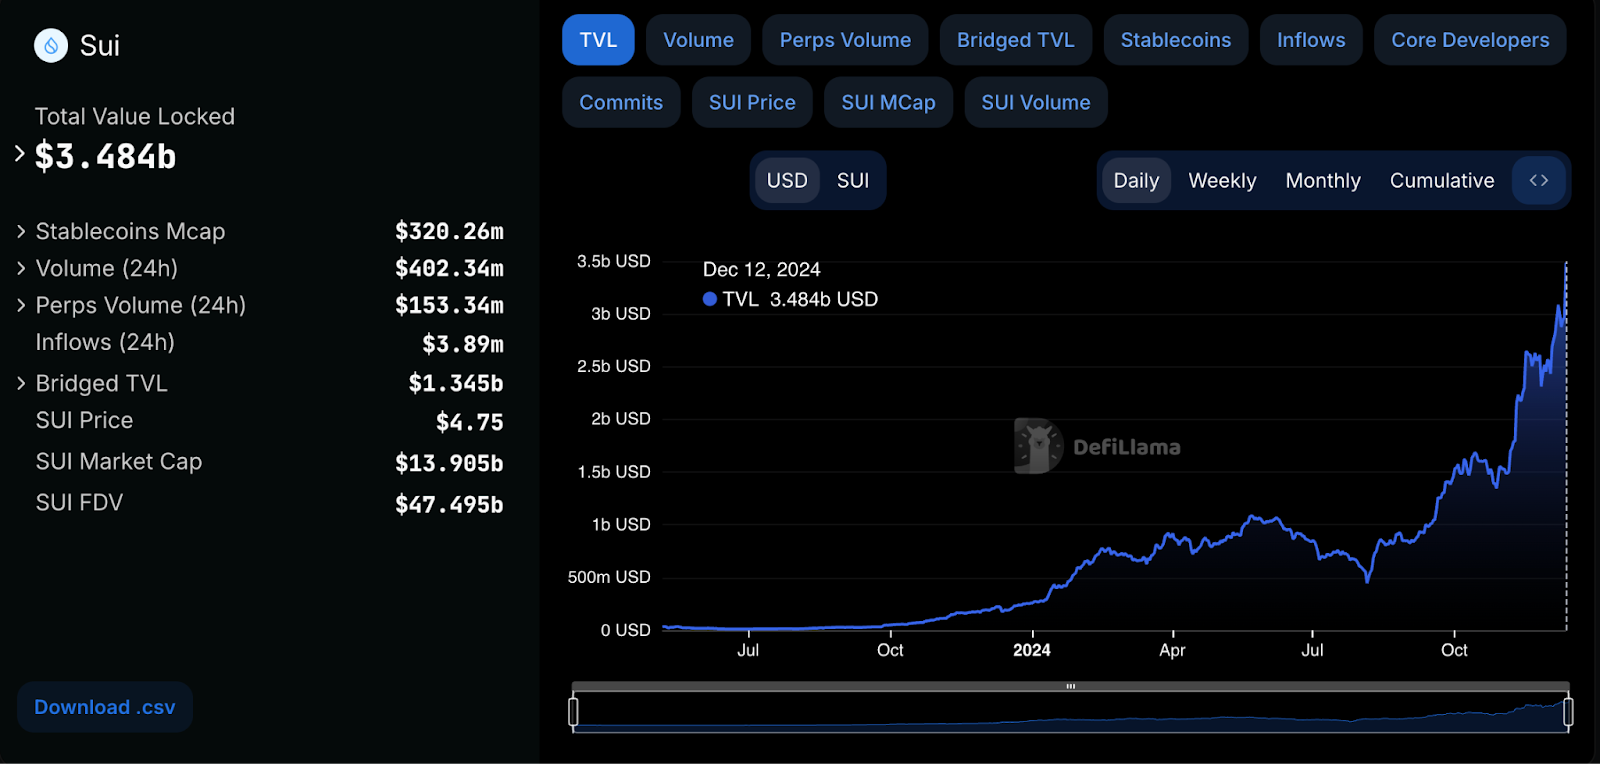Click the SUI Price label
This screenshot has height=764, width=1600.
click(x=84, y=420)
